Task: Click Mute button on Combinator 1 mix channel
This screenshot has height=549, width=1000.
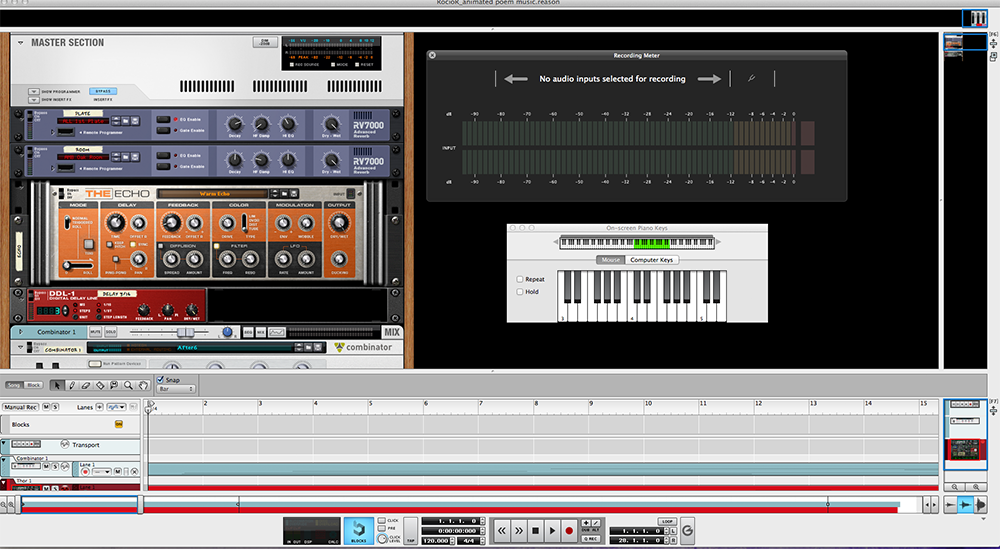Action: tap(95, 332)
